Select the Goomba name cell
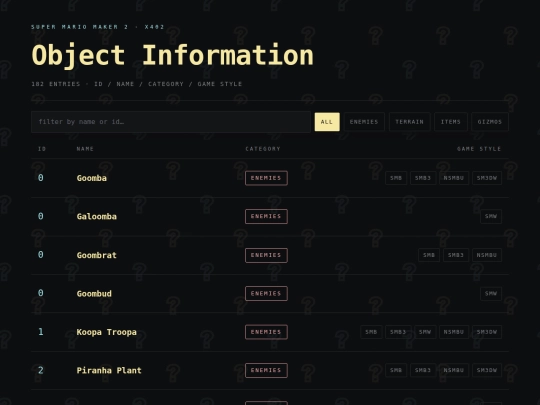The height and width of the screenshot is (405, 540). [92, 178]
